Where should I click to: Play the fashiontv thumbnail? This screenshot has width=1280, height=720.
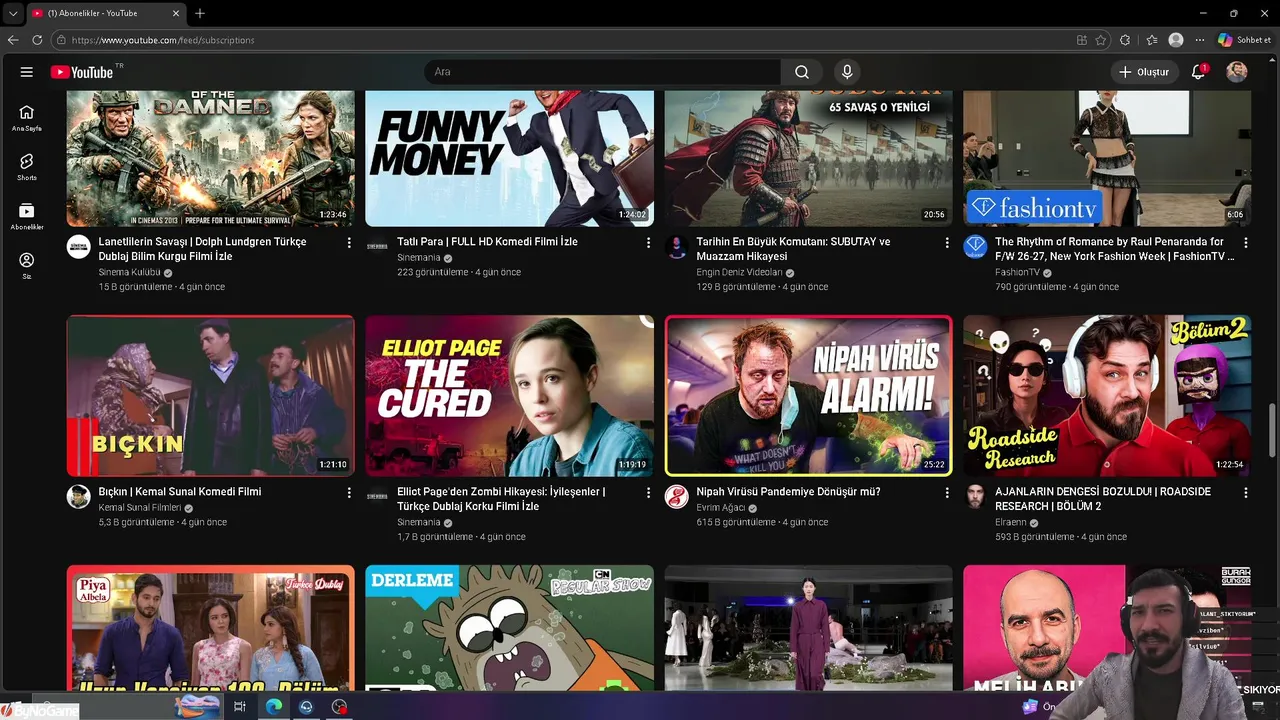click(1107, 158)
